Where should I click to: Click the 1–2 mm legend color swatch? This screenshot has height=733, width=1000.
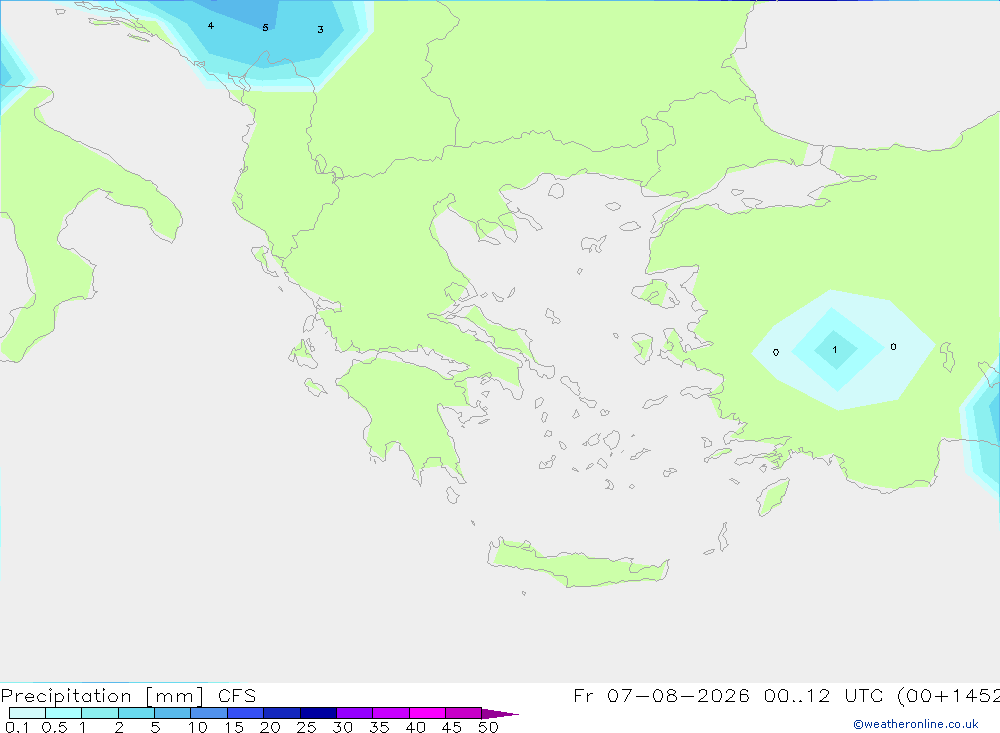point(100,713)
